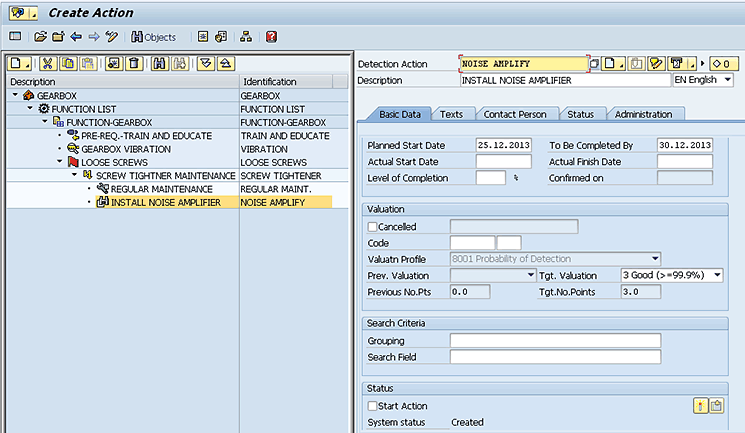Screen dimensions: 745x433
Task: Click the Expand all nodes icon
Action: [206, 63]
